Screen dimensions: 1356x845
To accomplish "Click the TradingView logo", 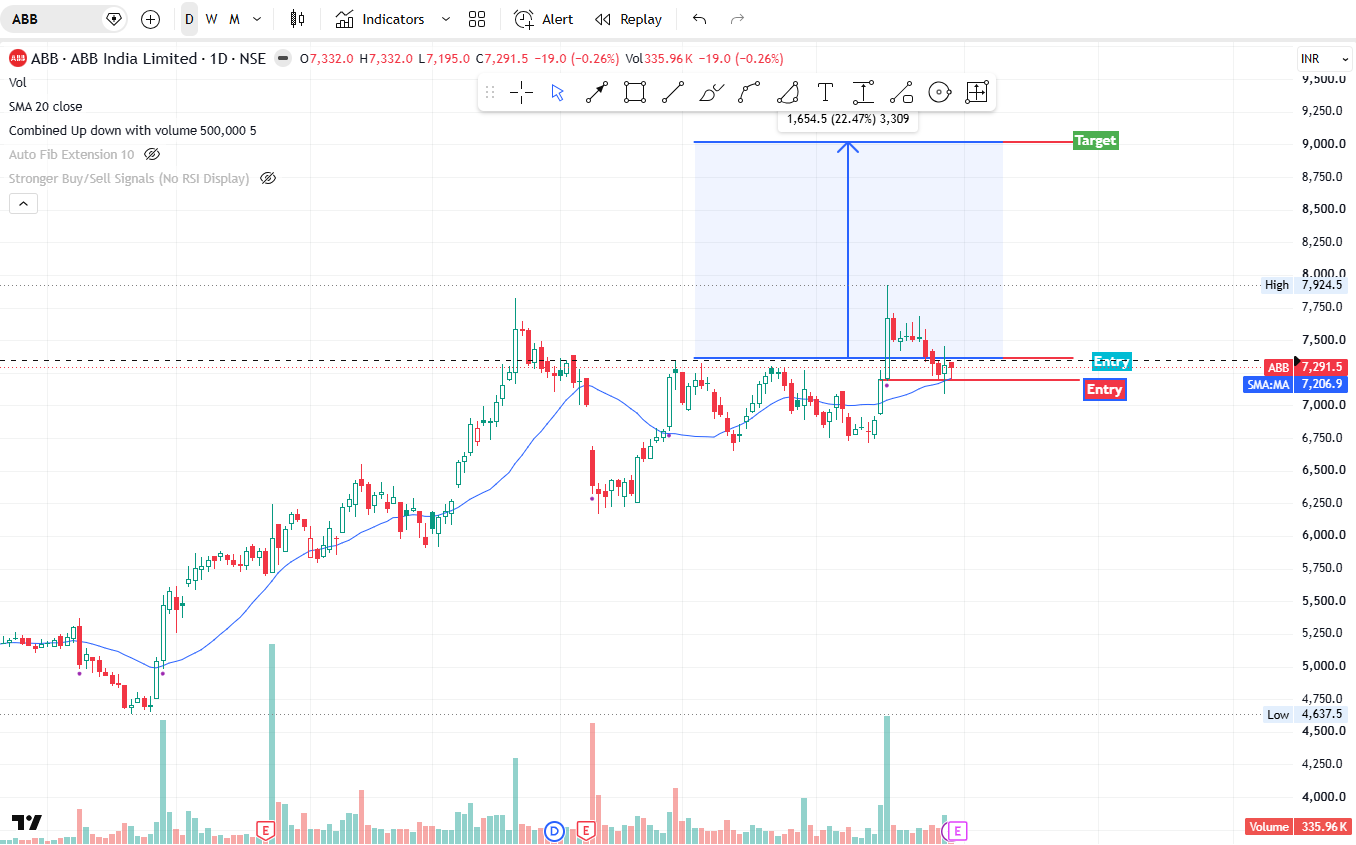I will [x=27, y=823].
